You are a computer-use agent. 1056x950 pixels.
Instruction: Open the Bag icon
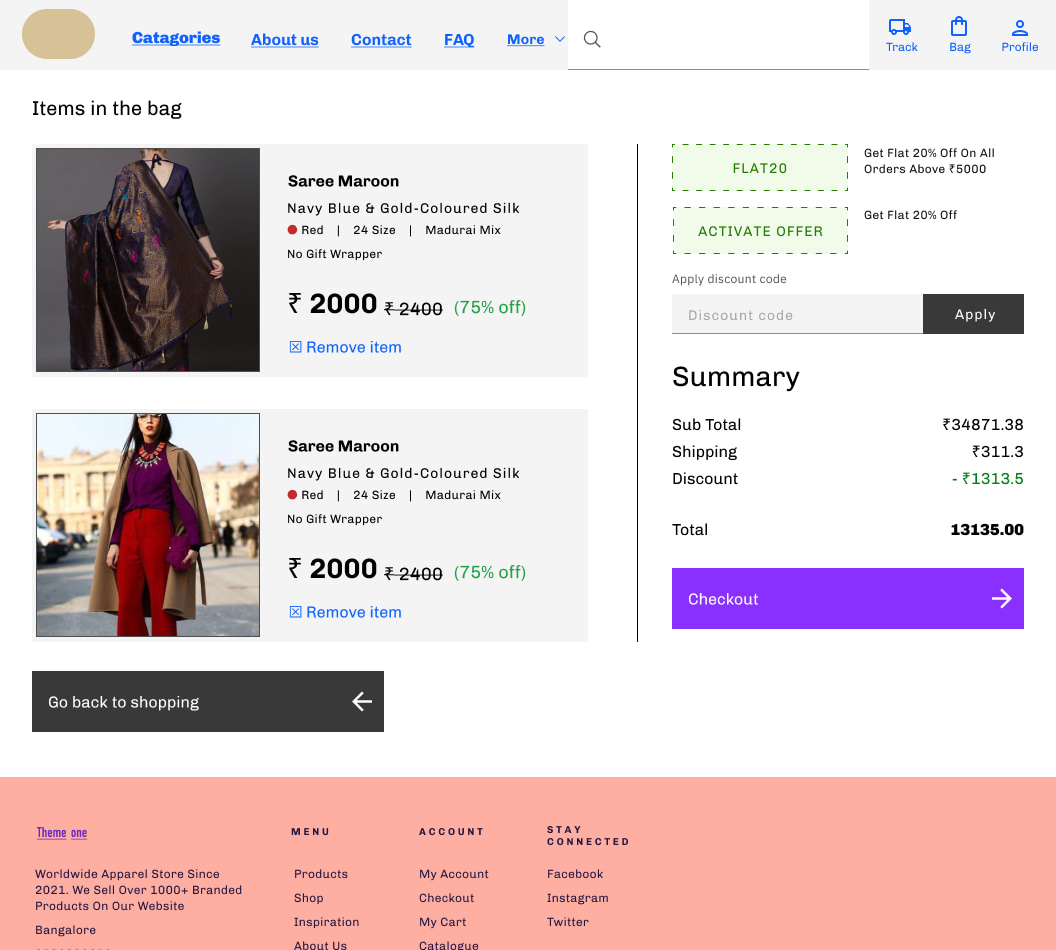pos(959,27)
